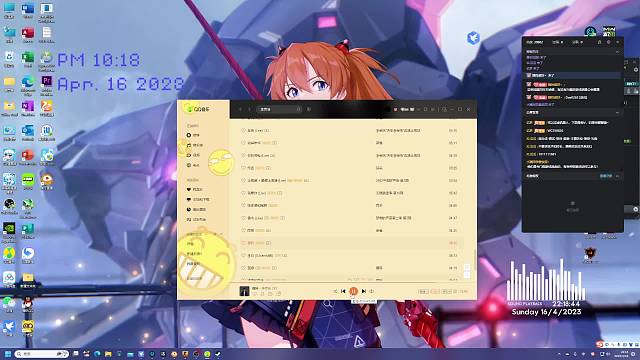640x360 pixels.
Task: Open the volume control beside next-track button
Action: 372,291
